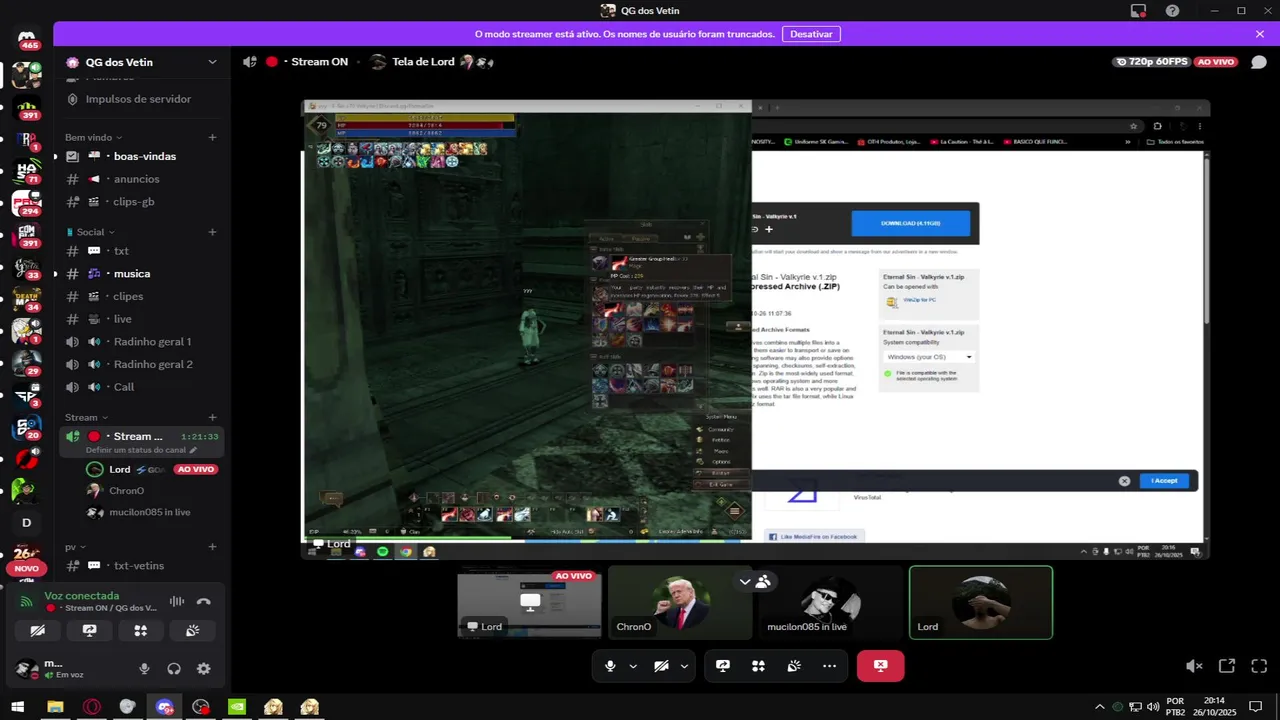Pop out the stream to a window
The image size is (1280, 720).
pos(1227,666)
